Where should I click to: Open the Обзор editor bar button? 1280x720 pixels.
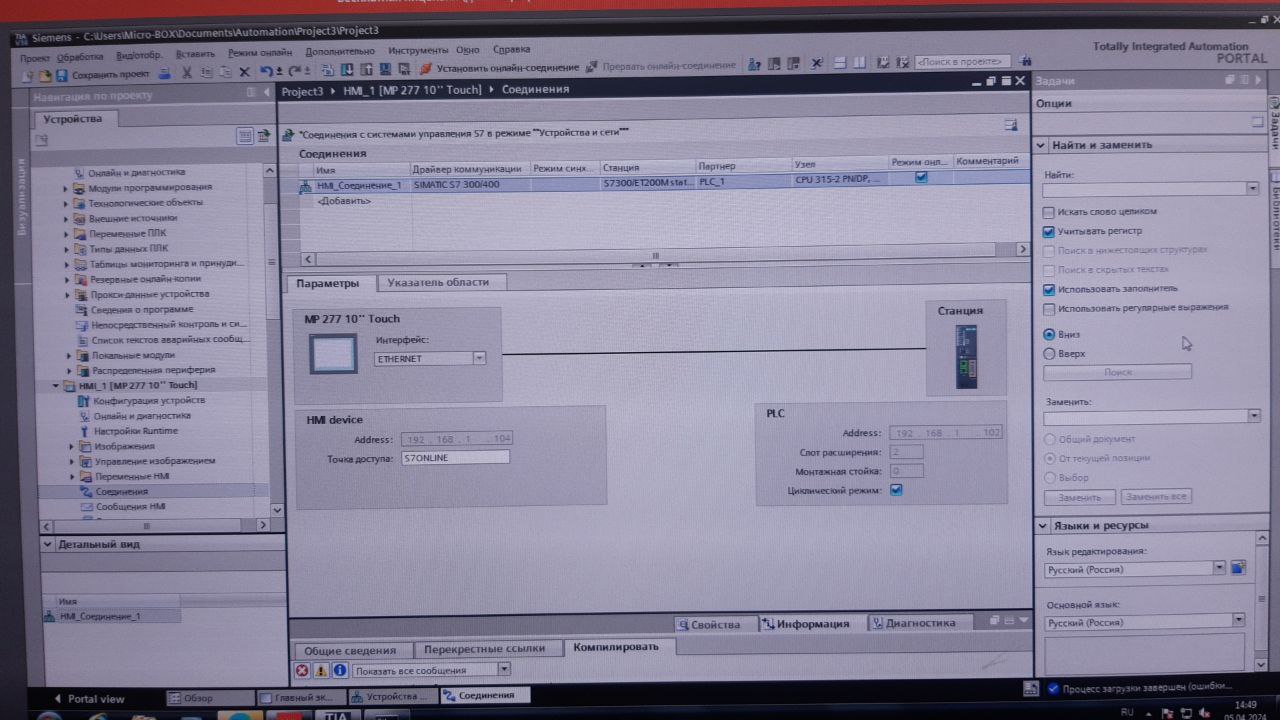208,697
